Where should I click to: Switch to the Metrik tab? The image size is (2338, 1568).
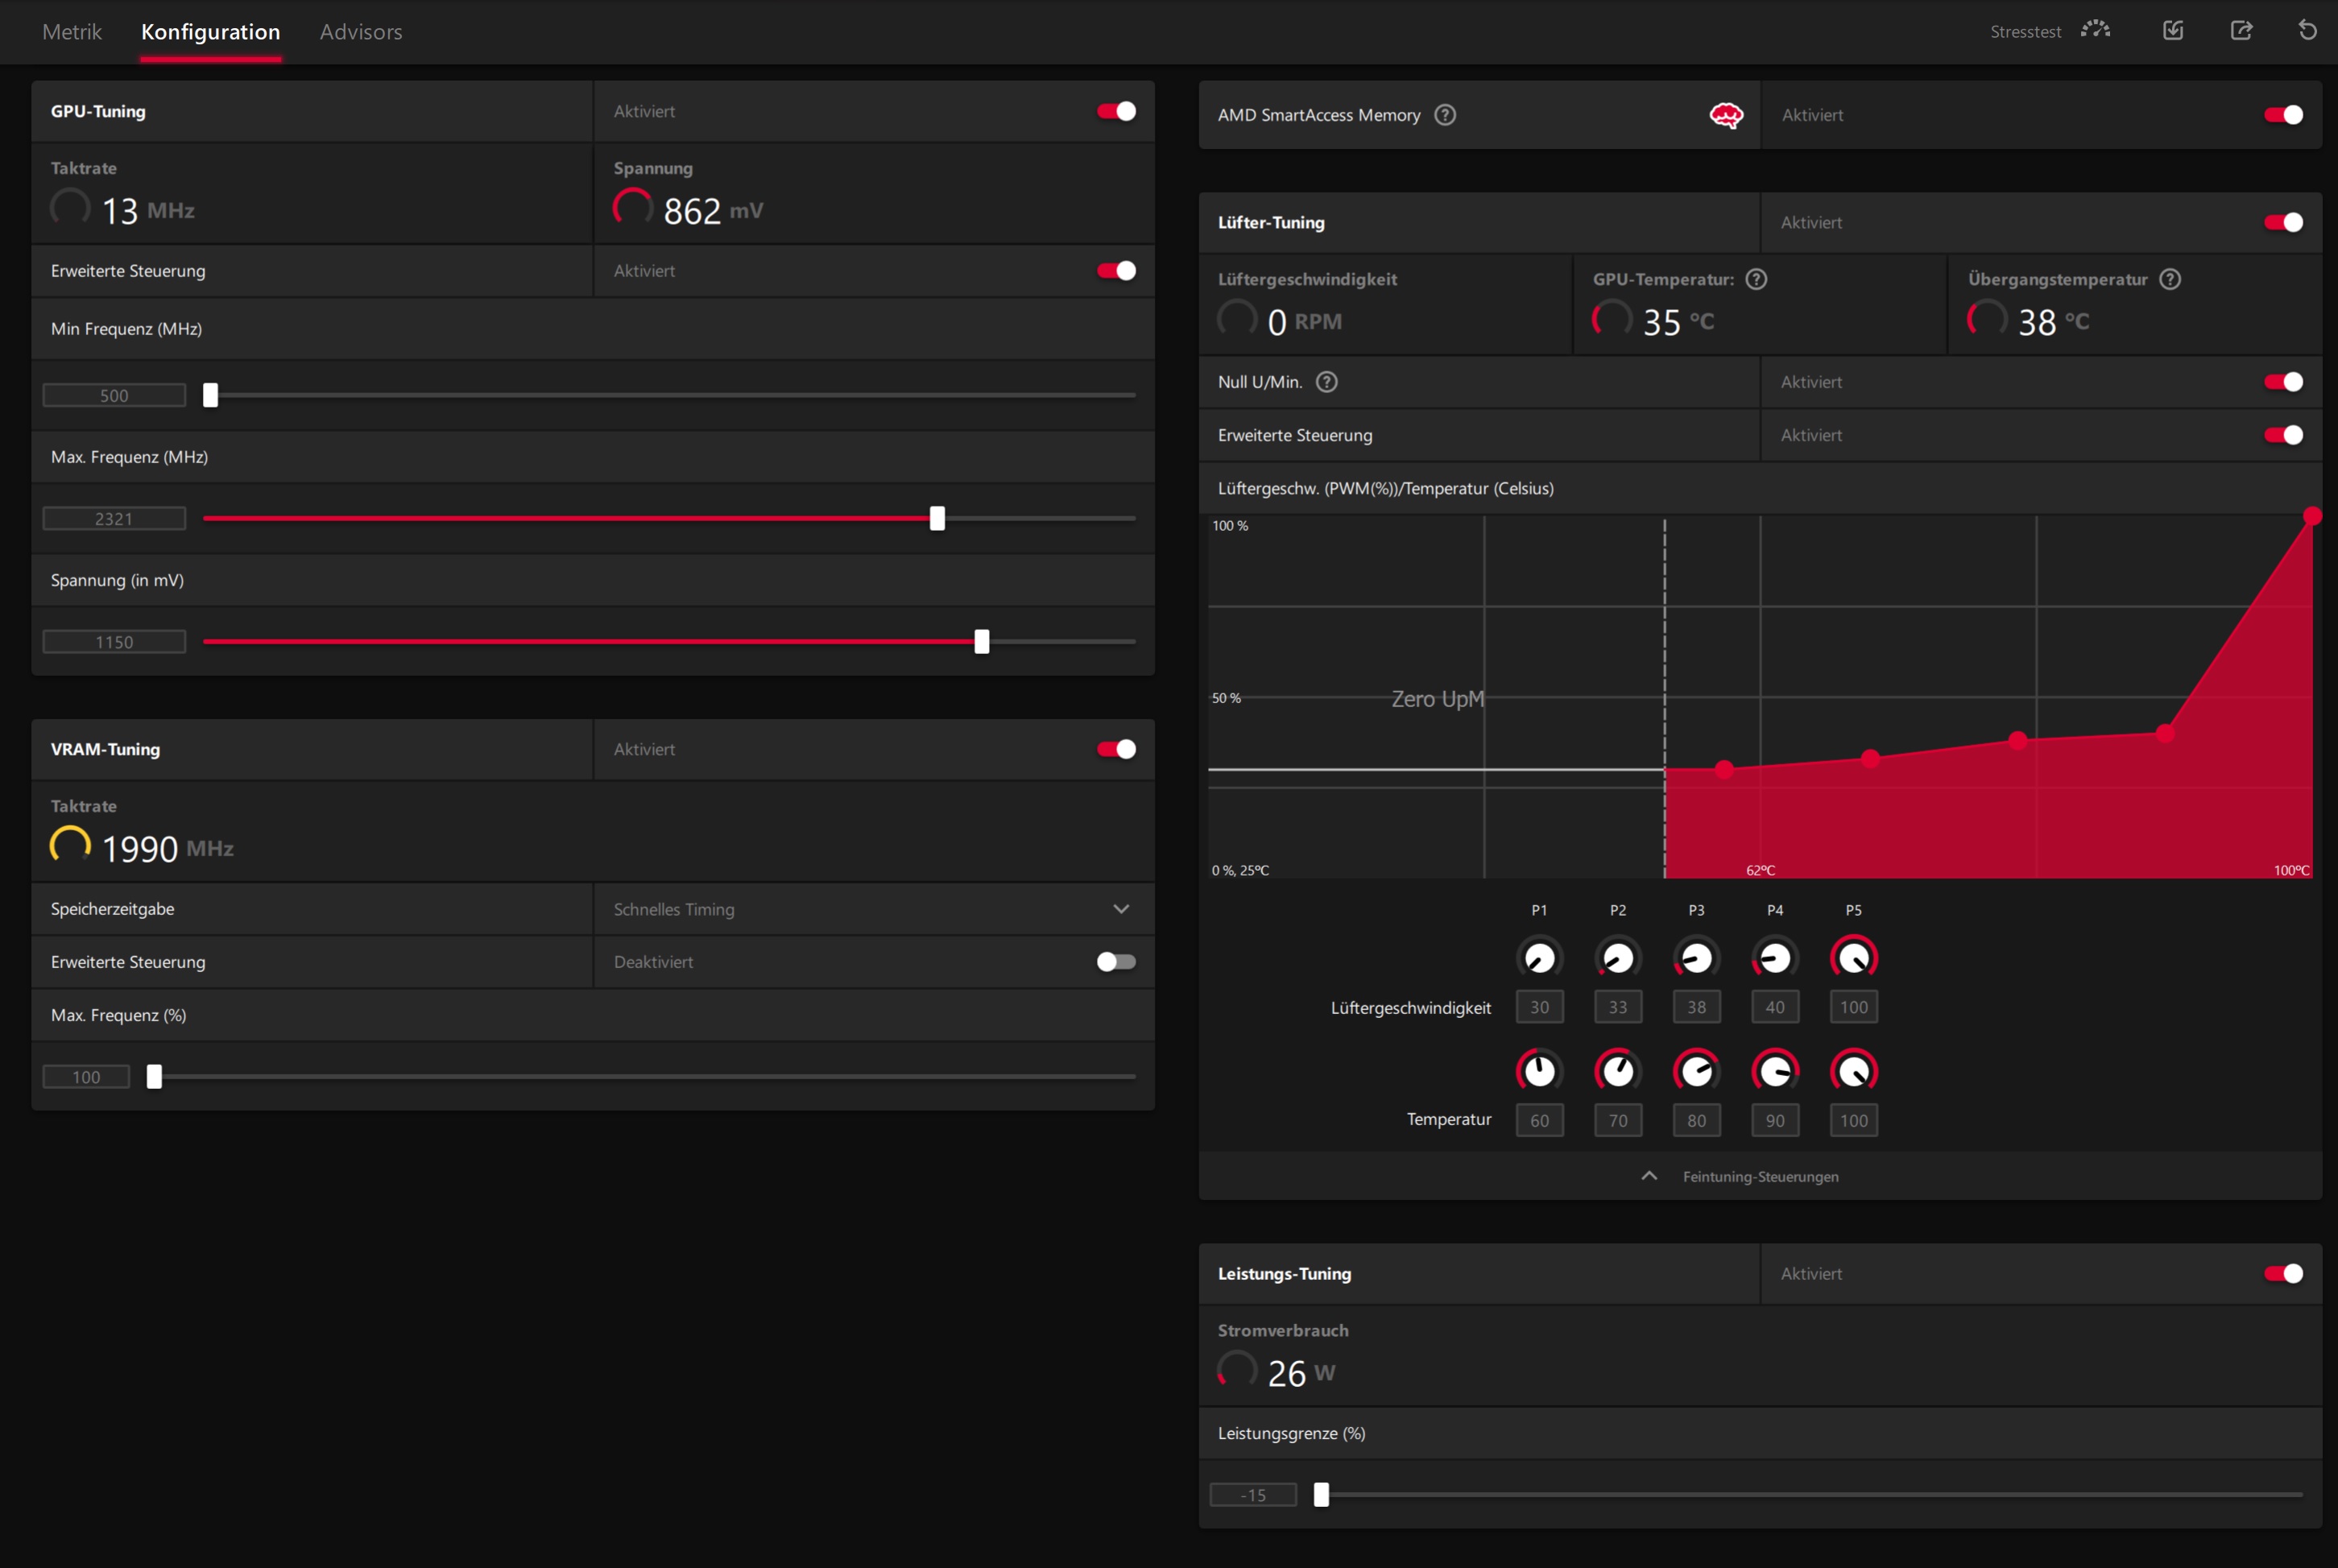click(72, 32)
